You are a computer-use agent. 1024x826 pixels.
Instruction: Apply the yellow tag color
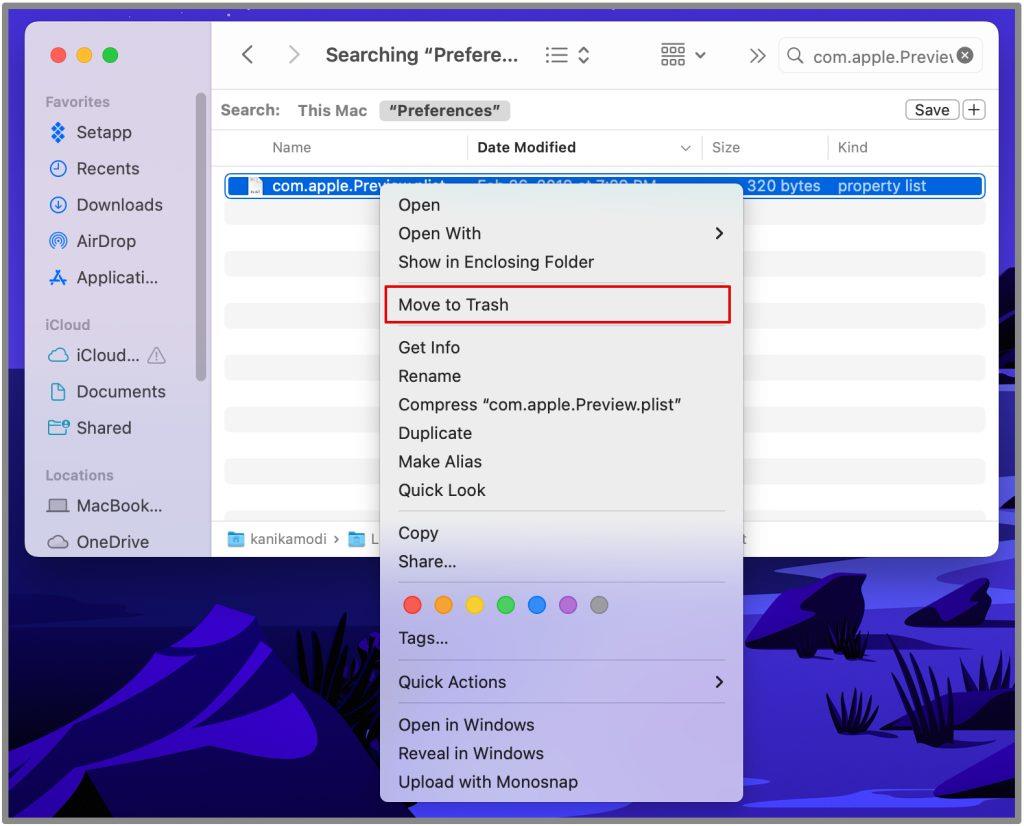[x=475, y=605]
